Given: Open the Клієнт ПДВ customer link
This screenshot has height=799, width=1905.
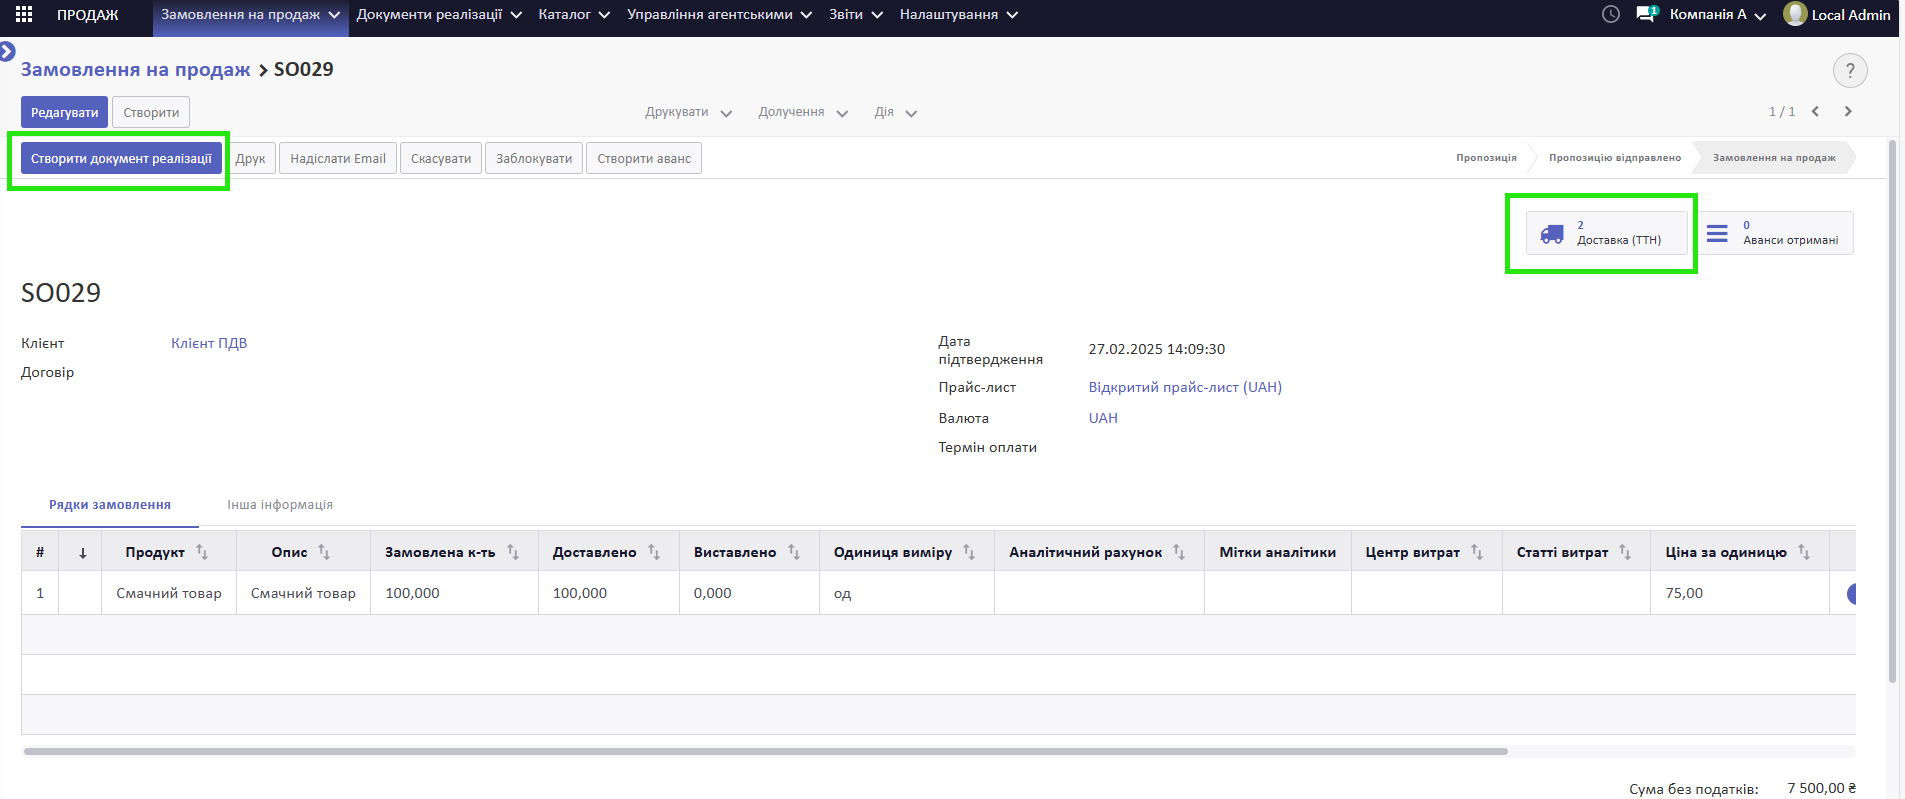Looking at the screenshot, I should click(209, 343).
